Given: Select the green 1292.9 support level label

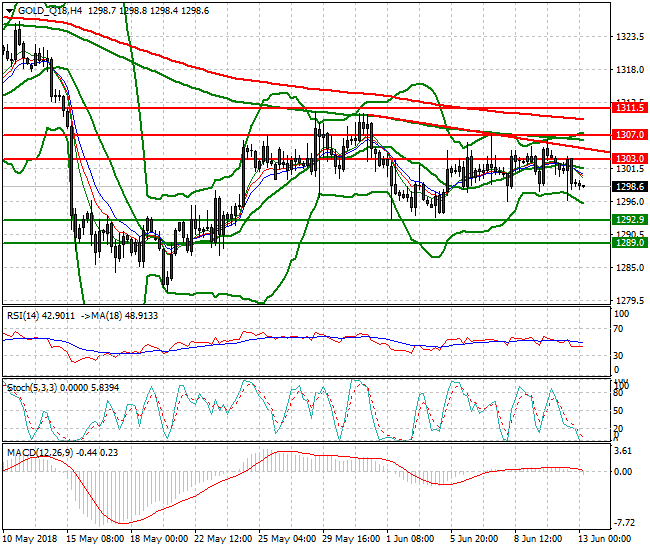Looking at the screenshot, I should click(x=630, y=220).
